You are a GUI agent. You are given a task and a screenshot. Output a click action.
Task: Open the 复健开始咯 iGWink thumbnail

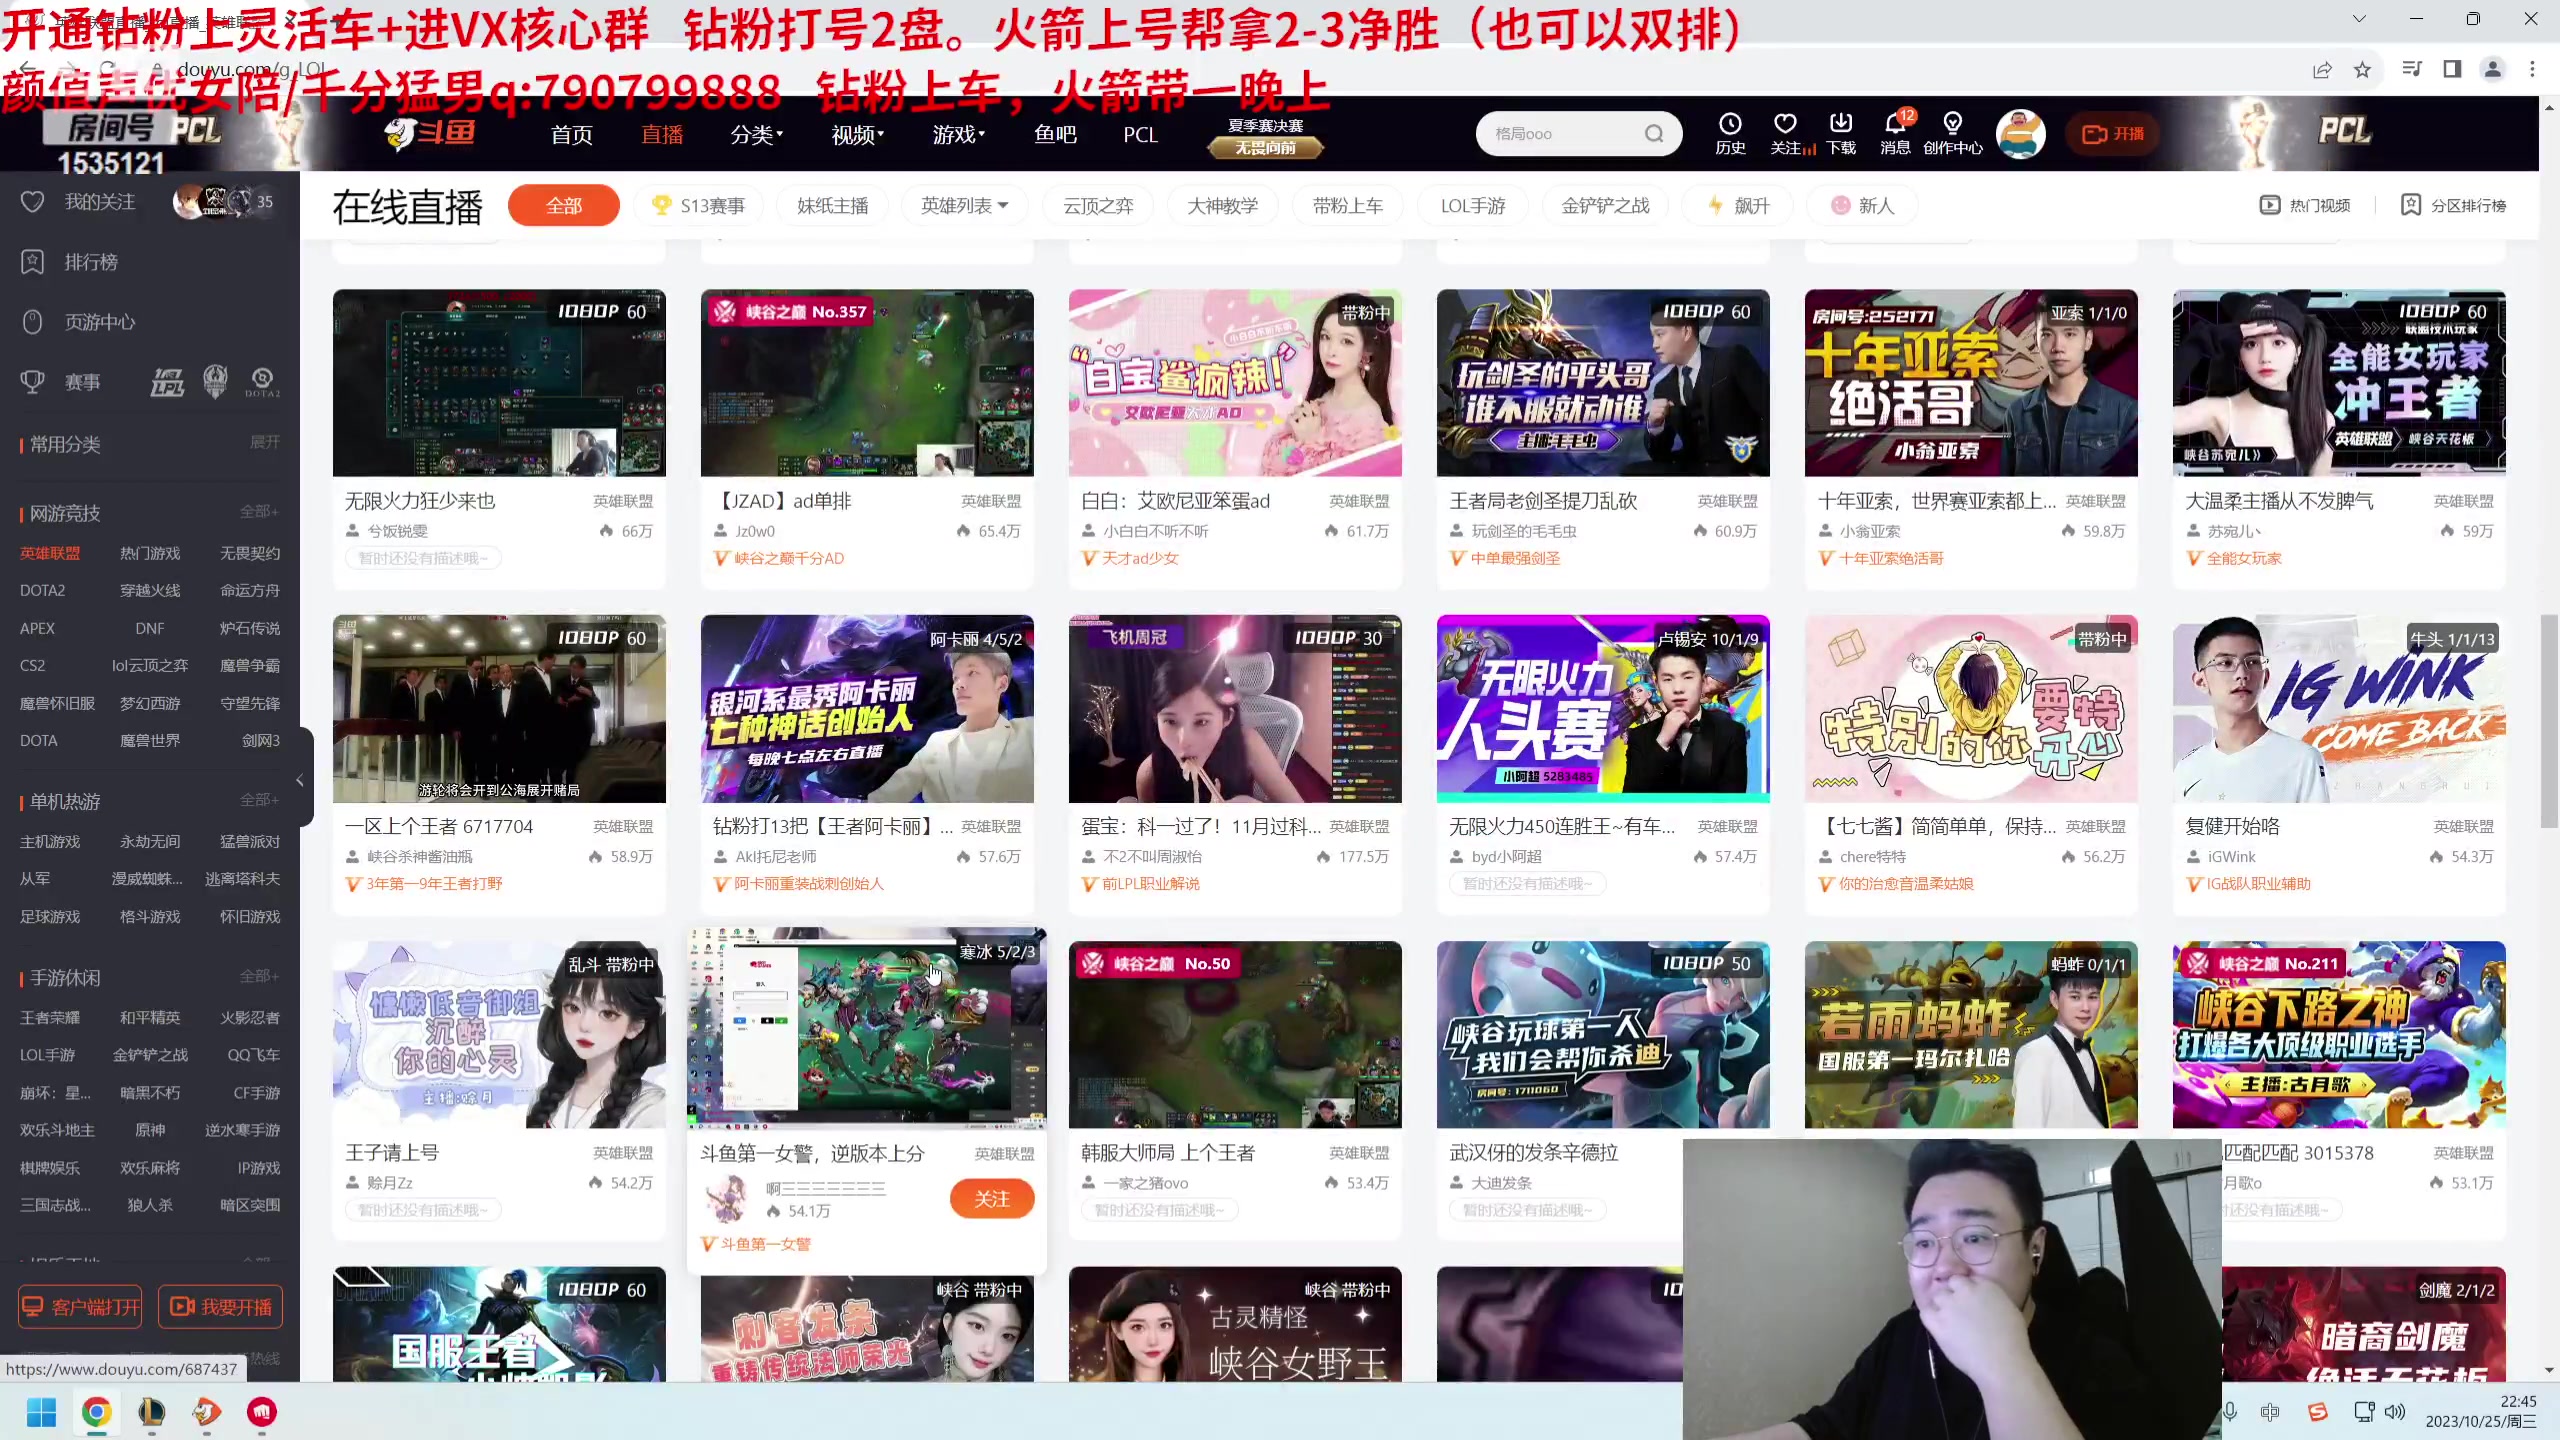coord(2339,708)
